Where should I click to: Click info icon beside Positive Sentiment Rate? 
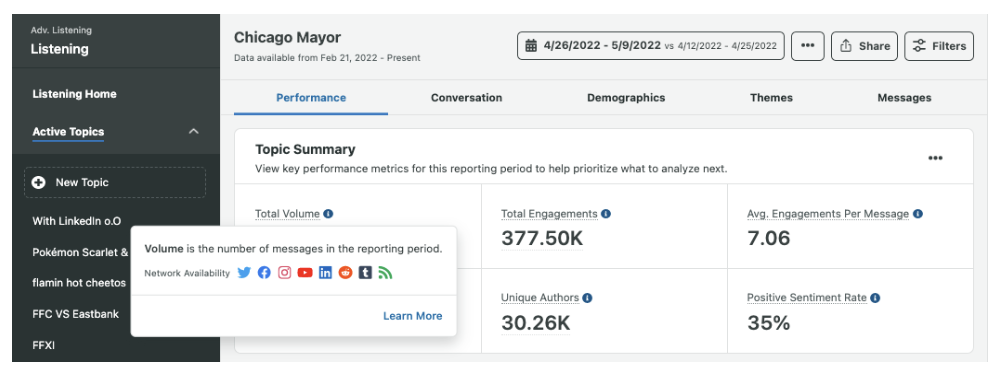point(875,297)
